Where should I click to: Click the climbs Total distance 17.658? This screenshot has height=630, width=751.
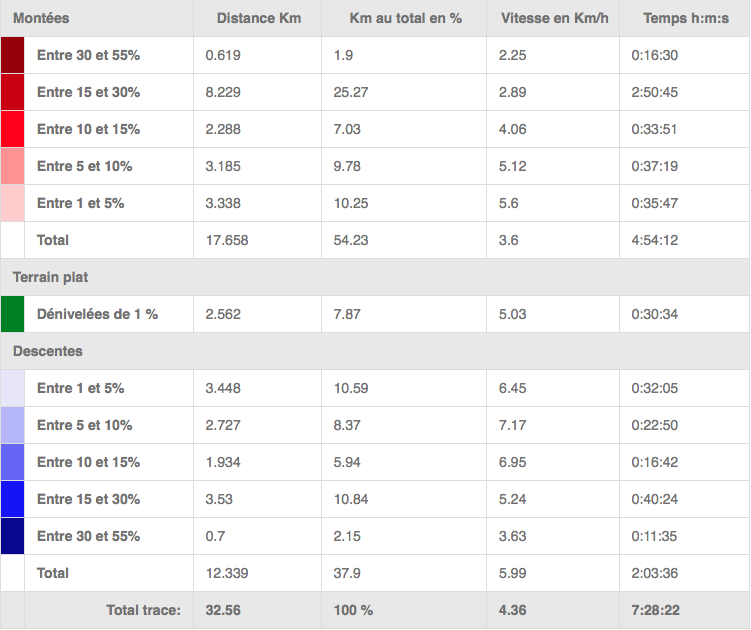(227, 240)
